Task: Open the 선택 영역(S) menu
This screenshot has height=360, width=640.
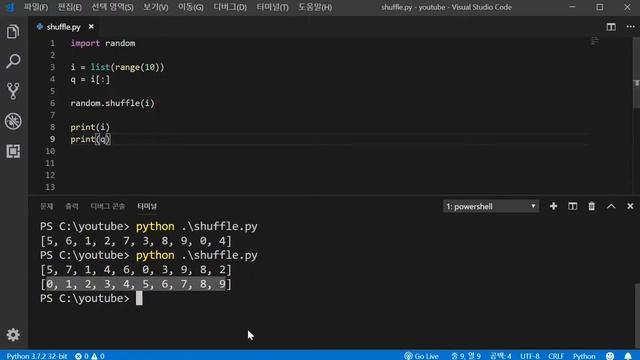Action: [112, 7]
